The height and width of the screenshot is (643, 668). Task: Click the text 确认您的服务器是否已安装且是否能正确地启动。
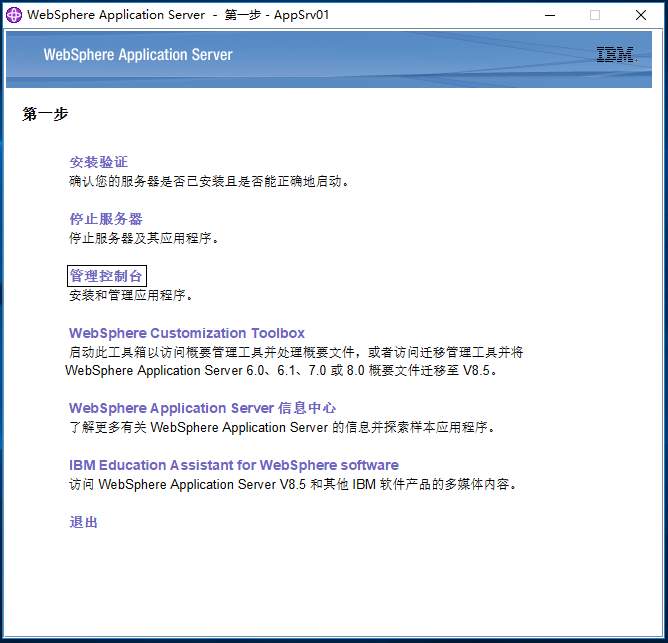209,182
